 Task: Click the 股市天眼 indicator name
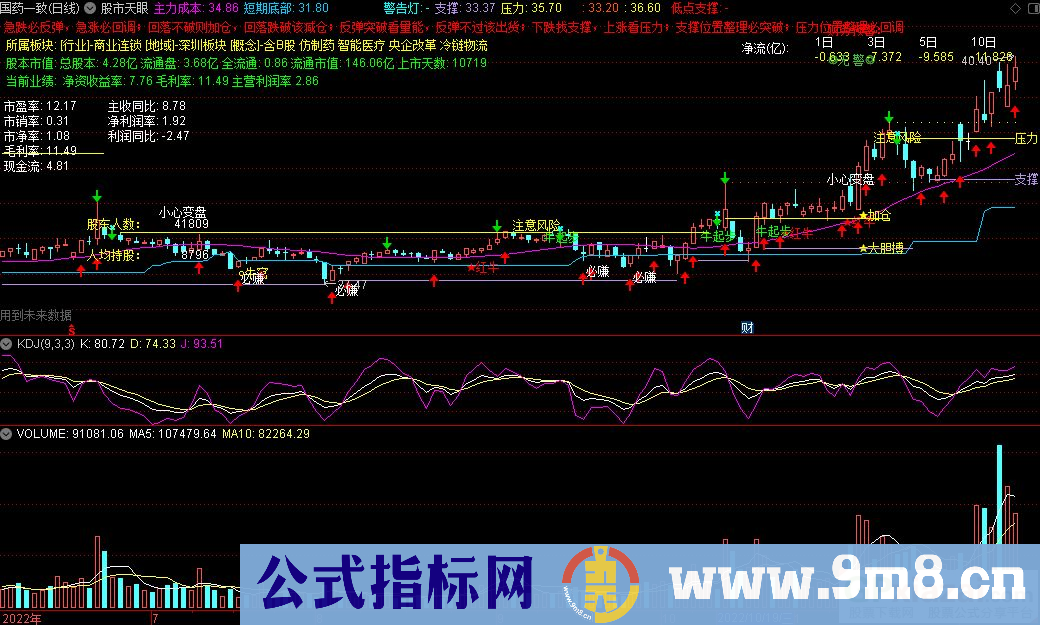click(125, 9)
